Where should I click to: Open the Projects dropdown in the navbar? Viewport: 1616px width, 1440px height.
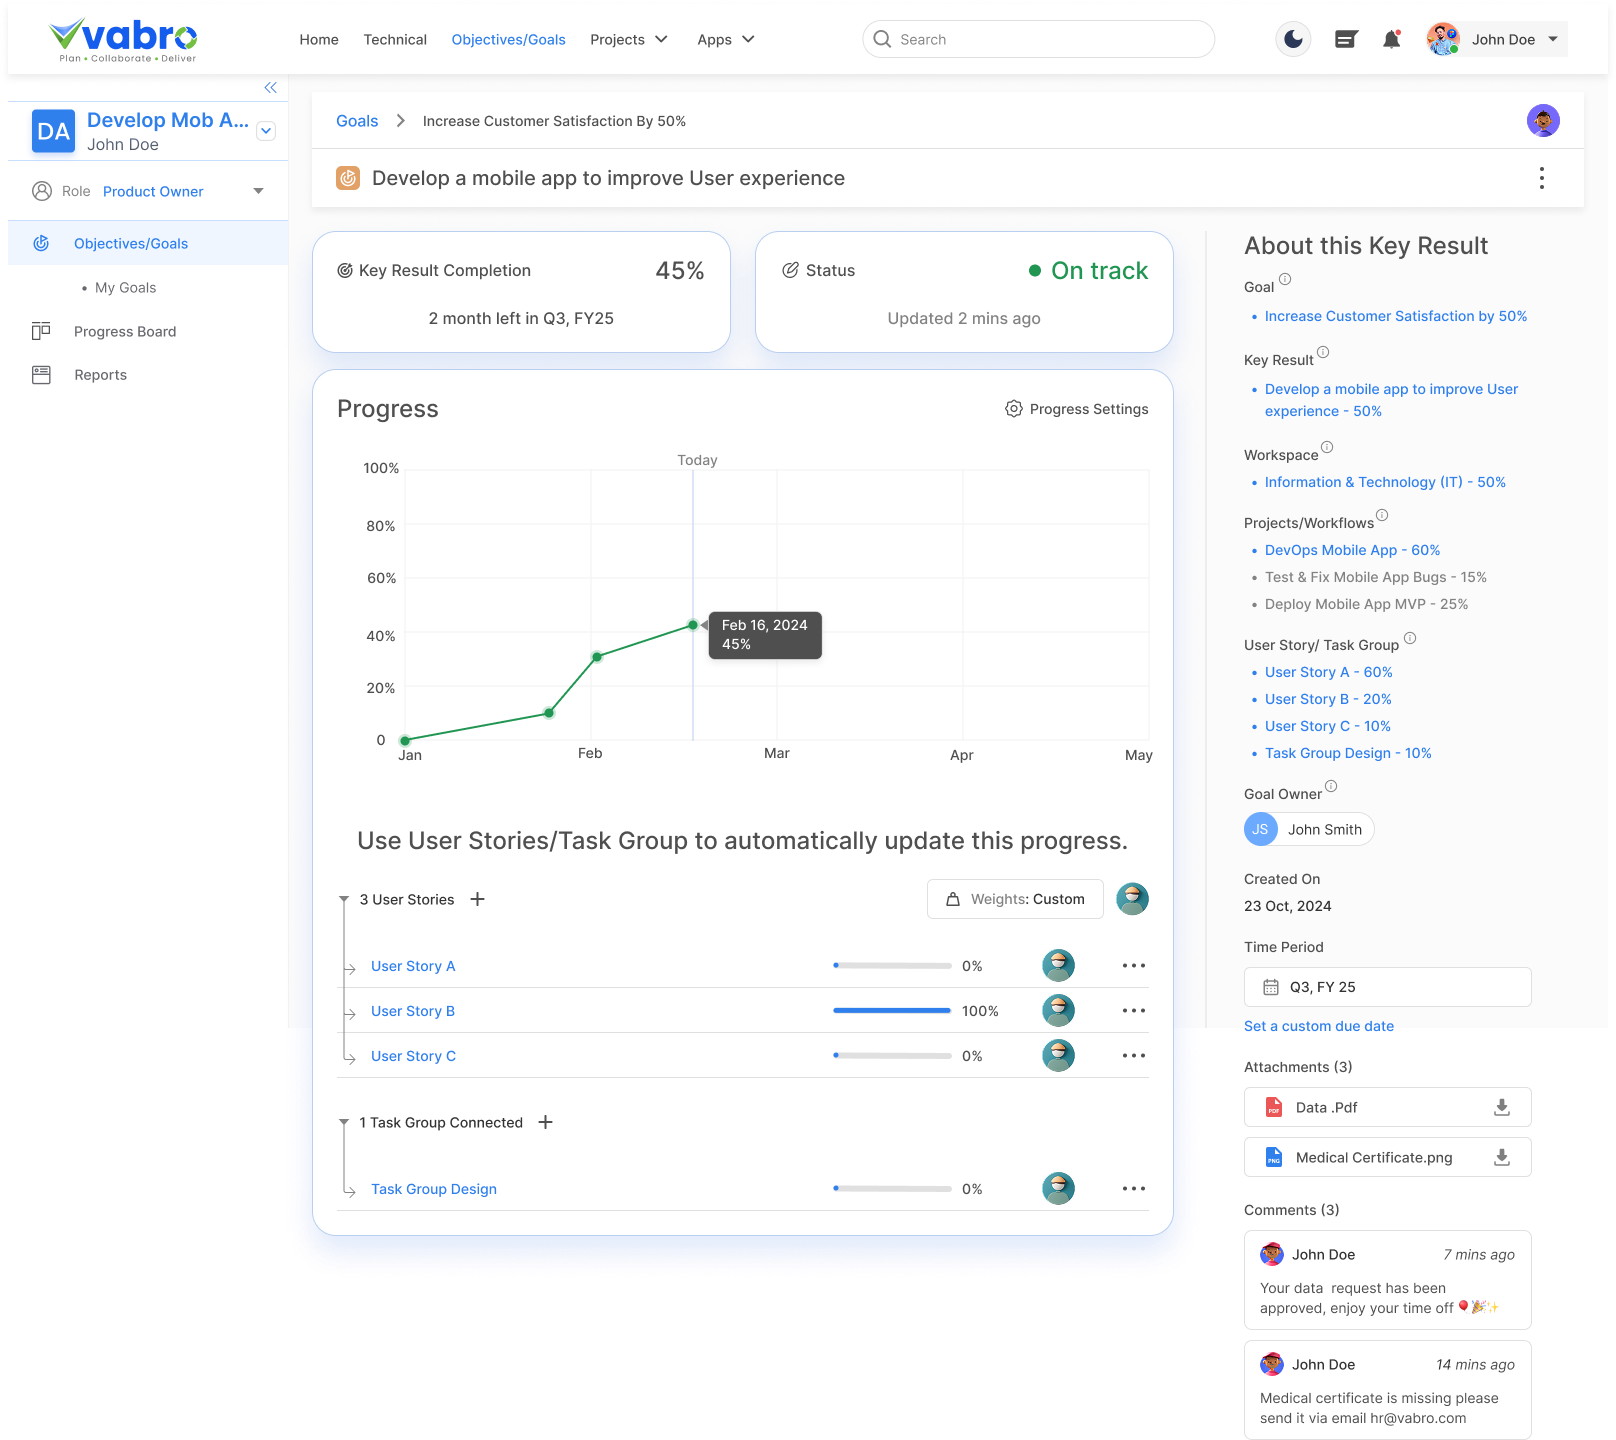[629, 40]
